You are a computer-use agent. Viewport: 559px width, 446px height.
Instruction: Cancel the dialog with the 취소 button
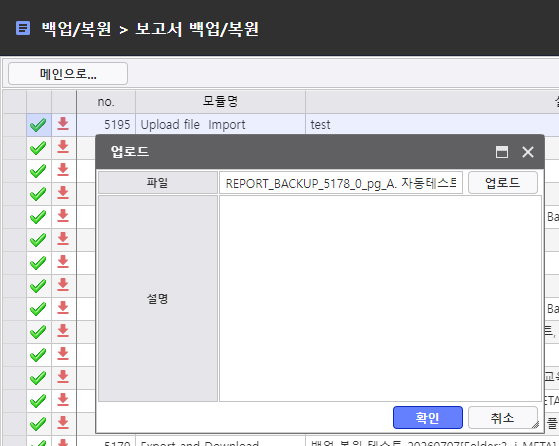(x=503, y=417)
